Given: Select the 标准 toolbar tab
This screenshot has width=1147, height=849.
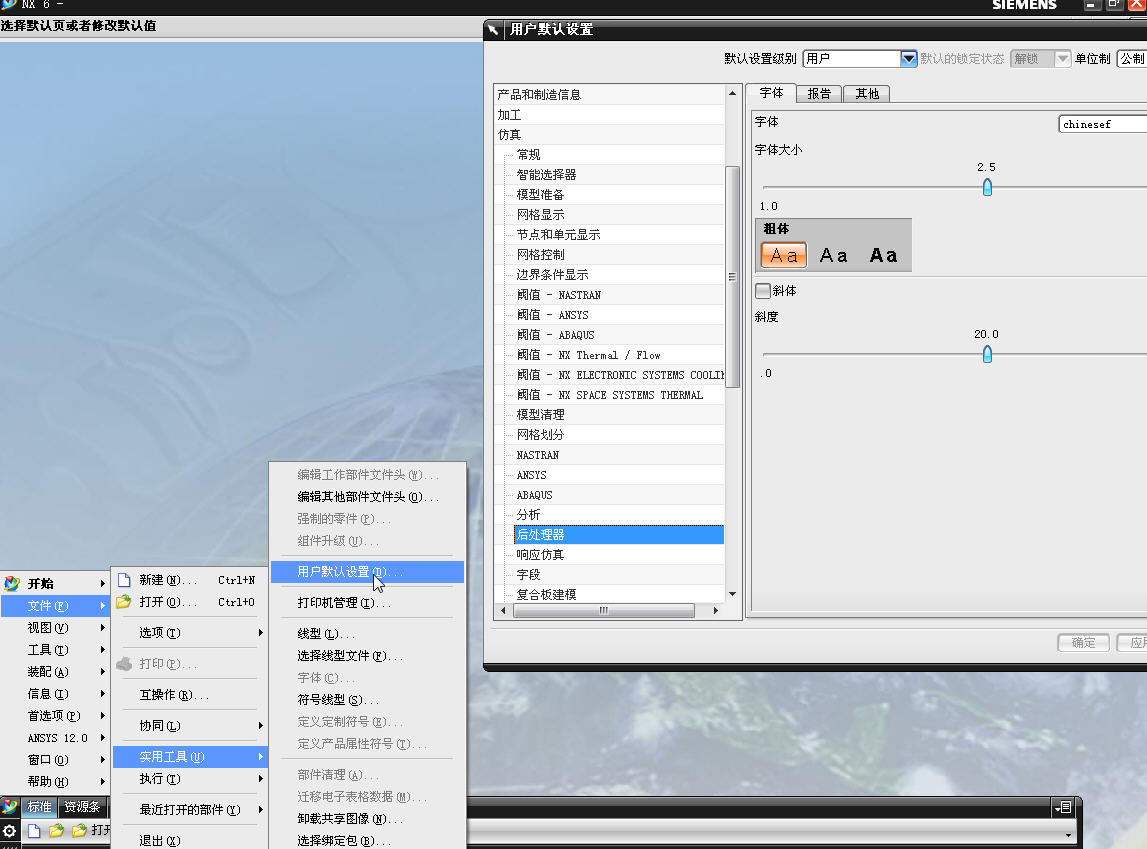Looking at the screenshot, I should 40,807.
